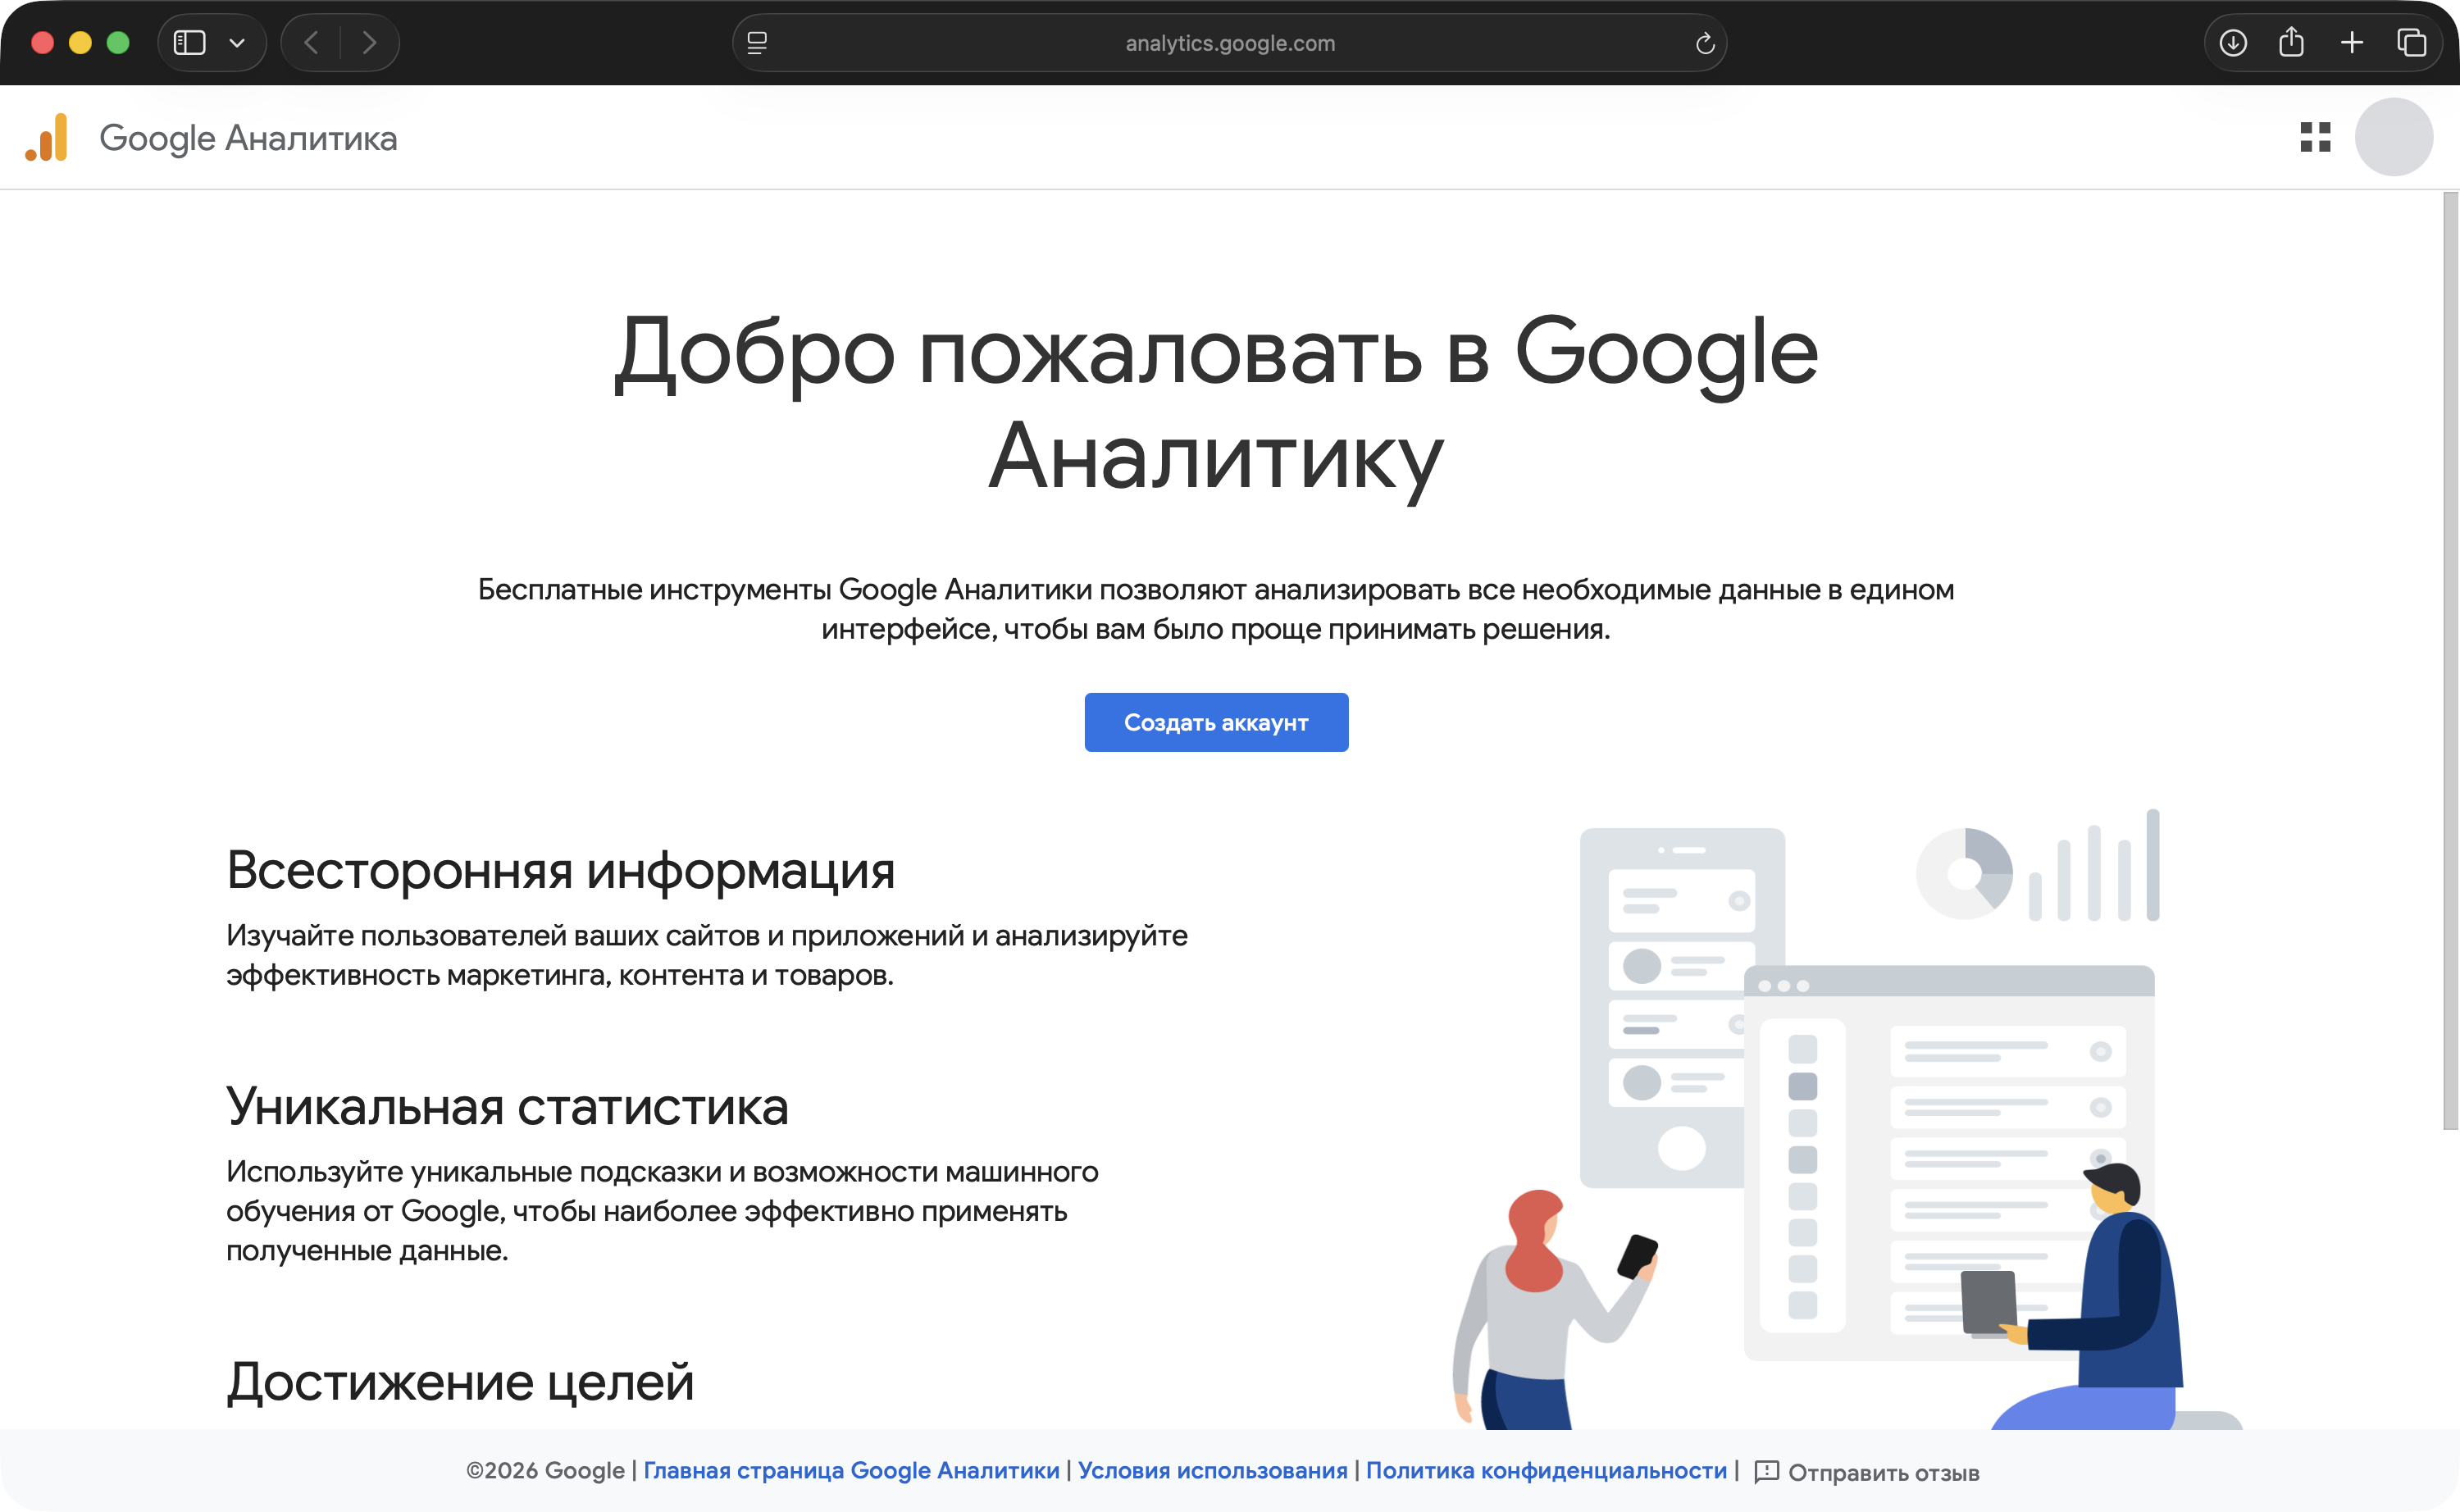Click the page vertical scrollbar
2460x1512 pixels.
2450,660
